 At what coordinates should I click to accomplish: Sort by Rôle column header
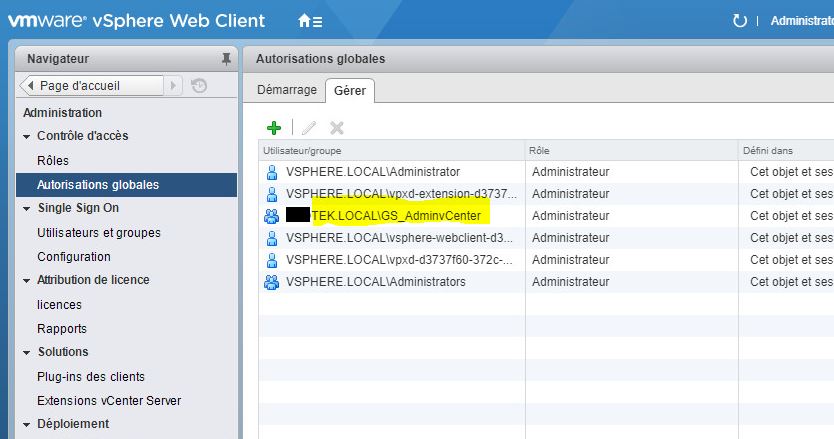click(632, 151)
